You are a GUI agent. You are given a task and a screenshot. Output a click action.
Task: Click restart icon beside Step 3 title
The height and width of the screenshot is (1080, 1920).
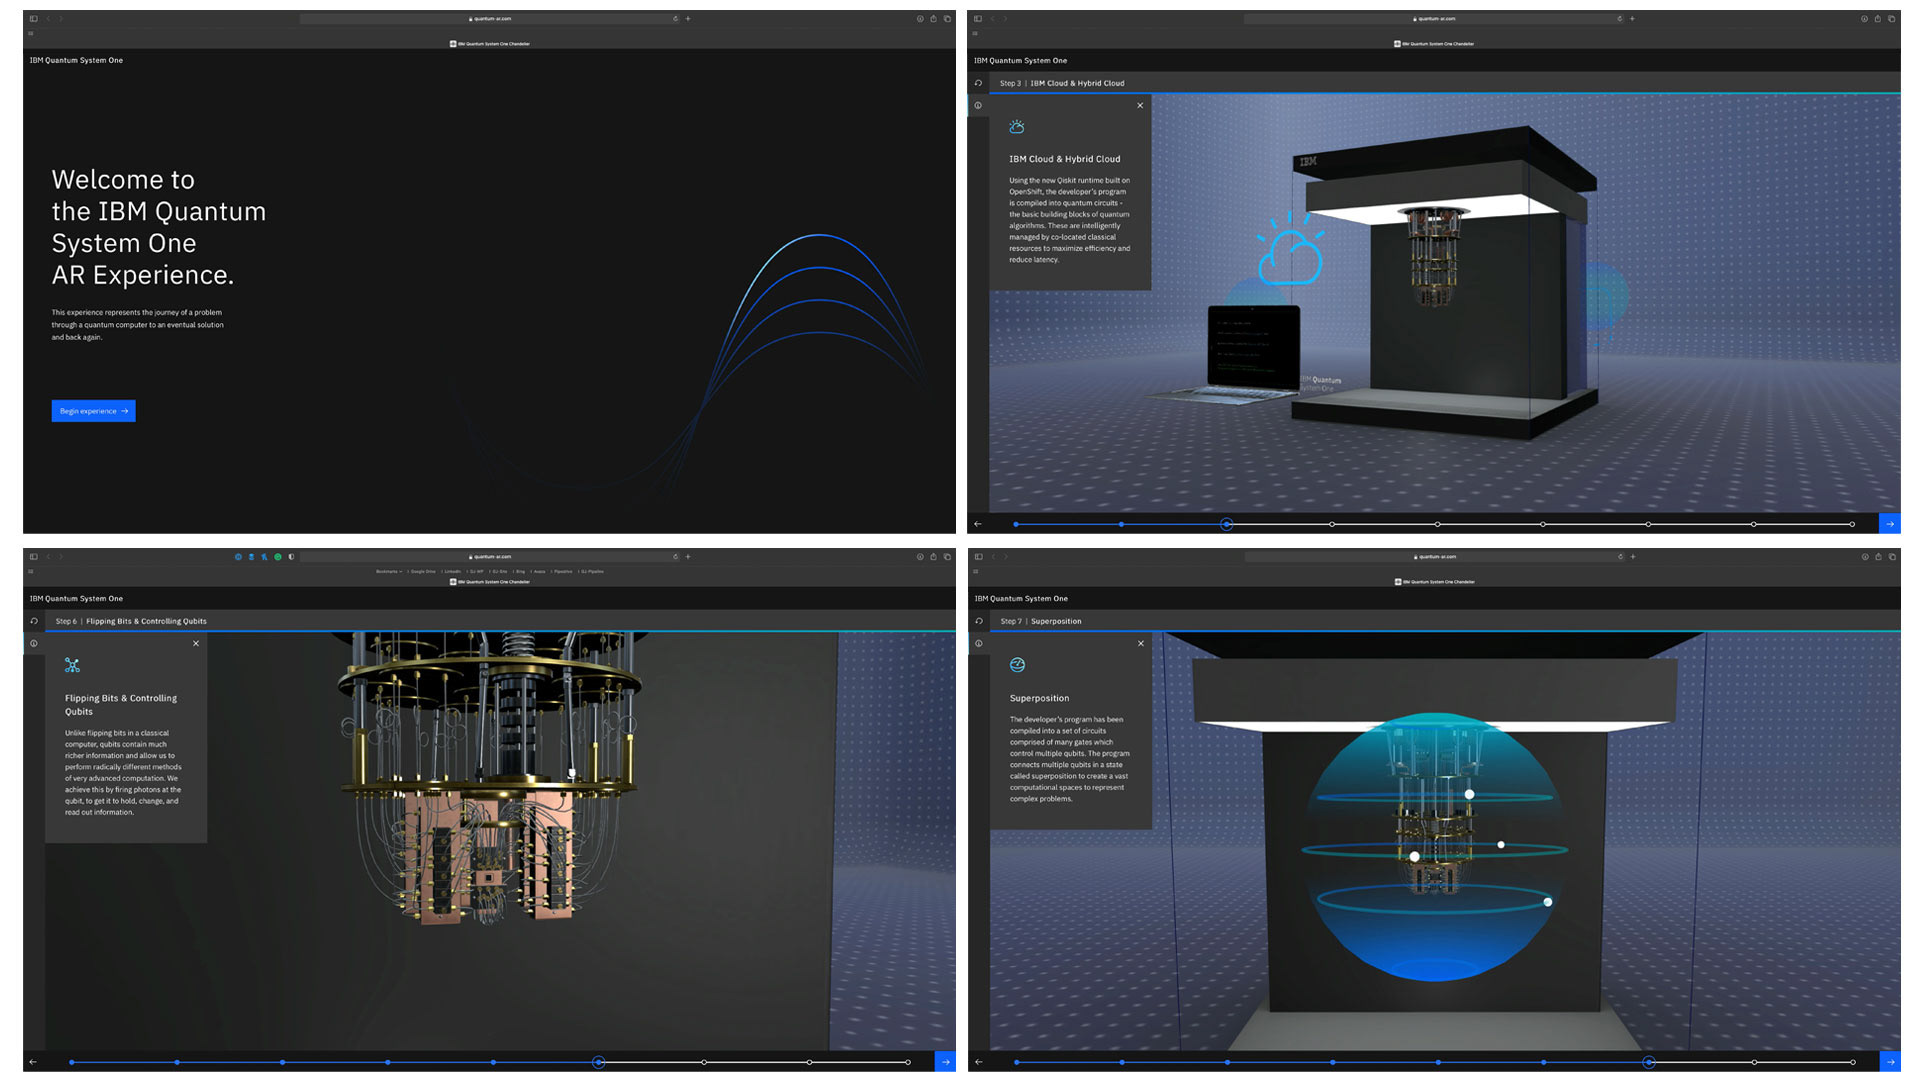(978, 83)
